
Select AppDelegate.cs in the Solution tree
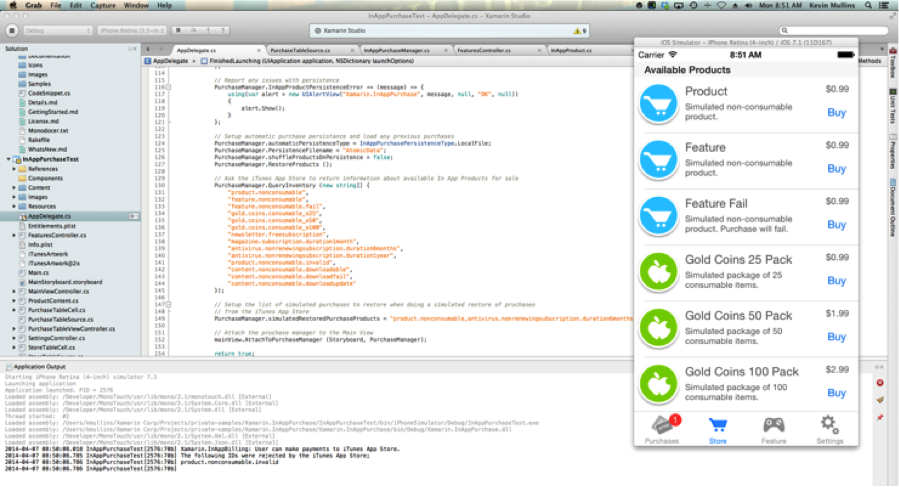tap(49, 216)
